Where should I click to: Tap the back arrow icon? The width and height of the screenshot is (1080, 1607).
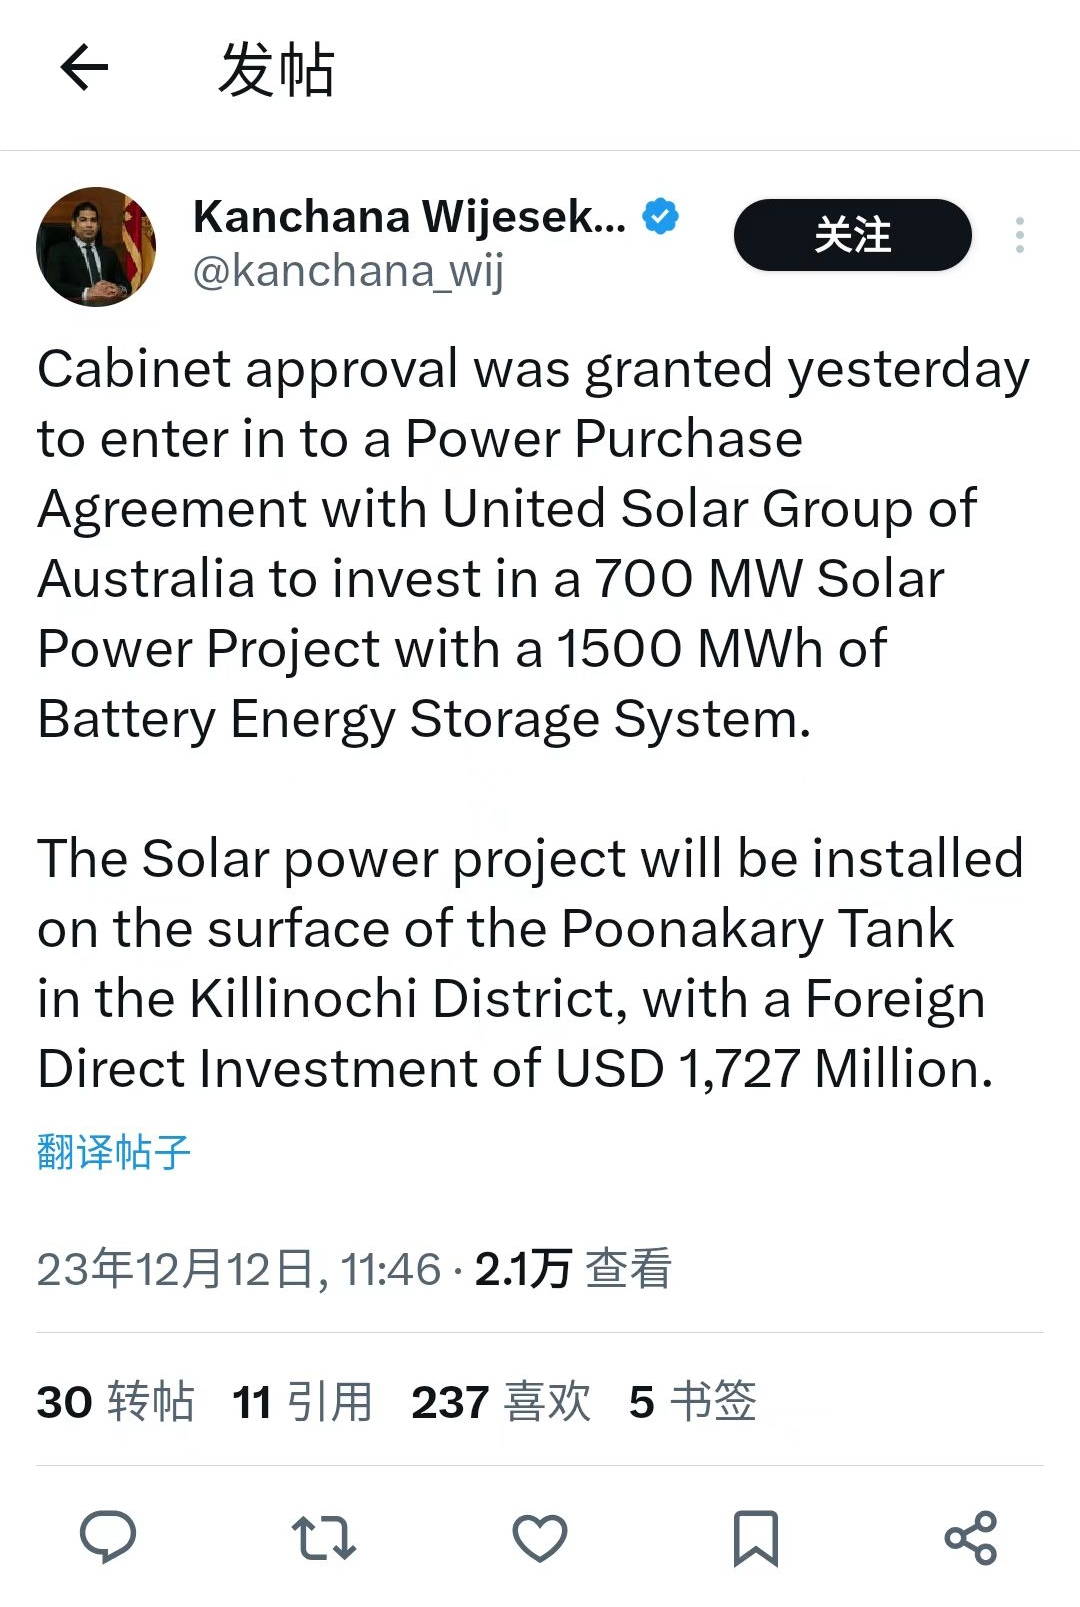pos(84,68)
